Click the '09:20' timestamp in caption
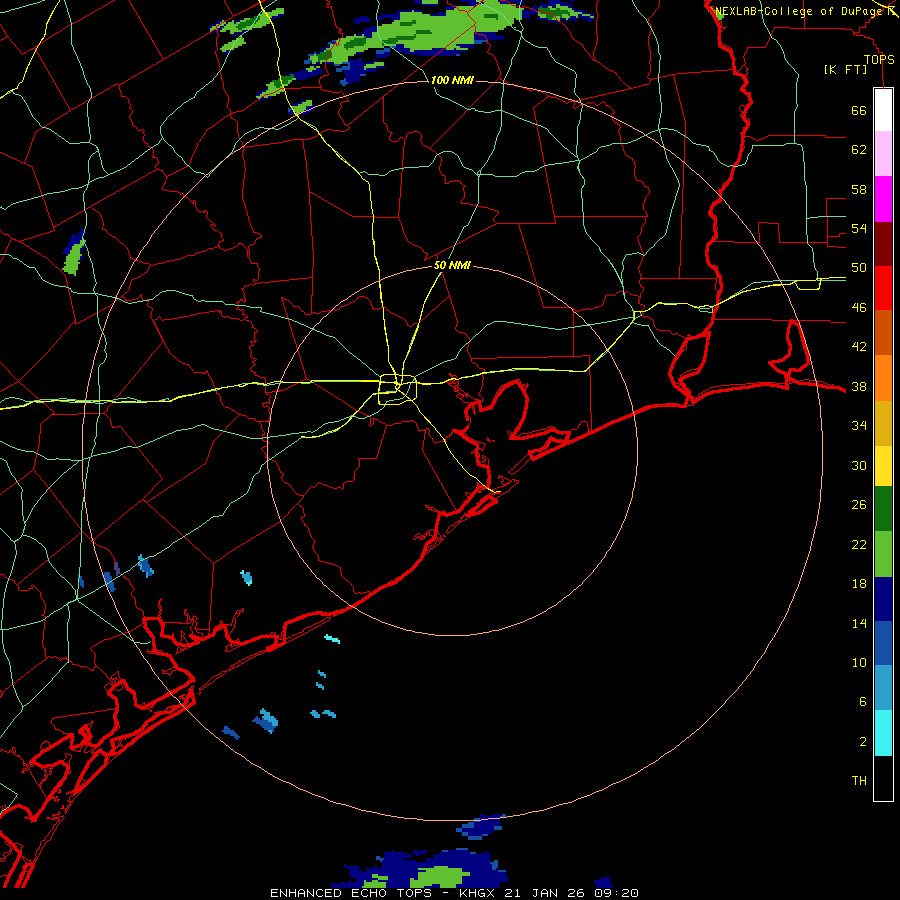The image size is (900, 900). (x=618, y=893)
